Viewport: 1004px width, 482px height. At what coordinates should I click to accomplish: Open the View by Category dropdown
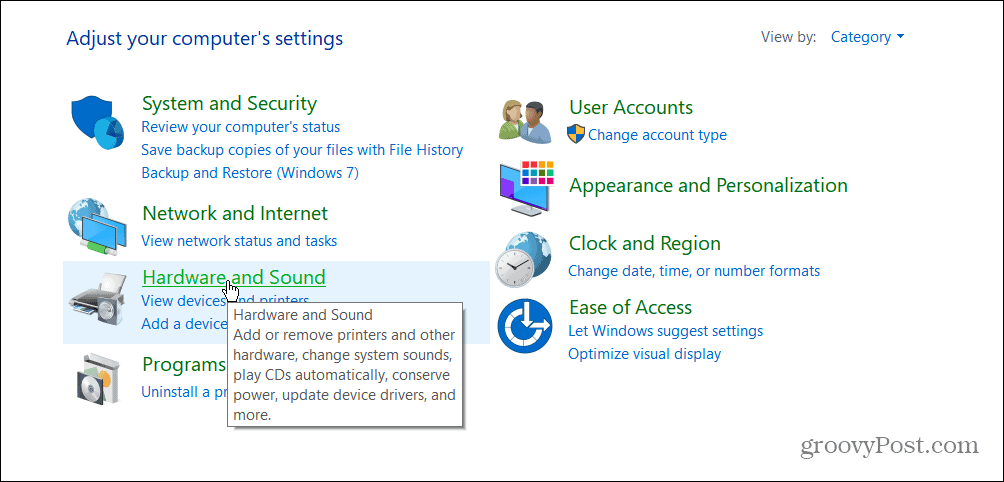coord(867,37)
